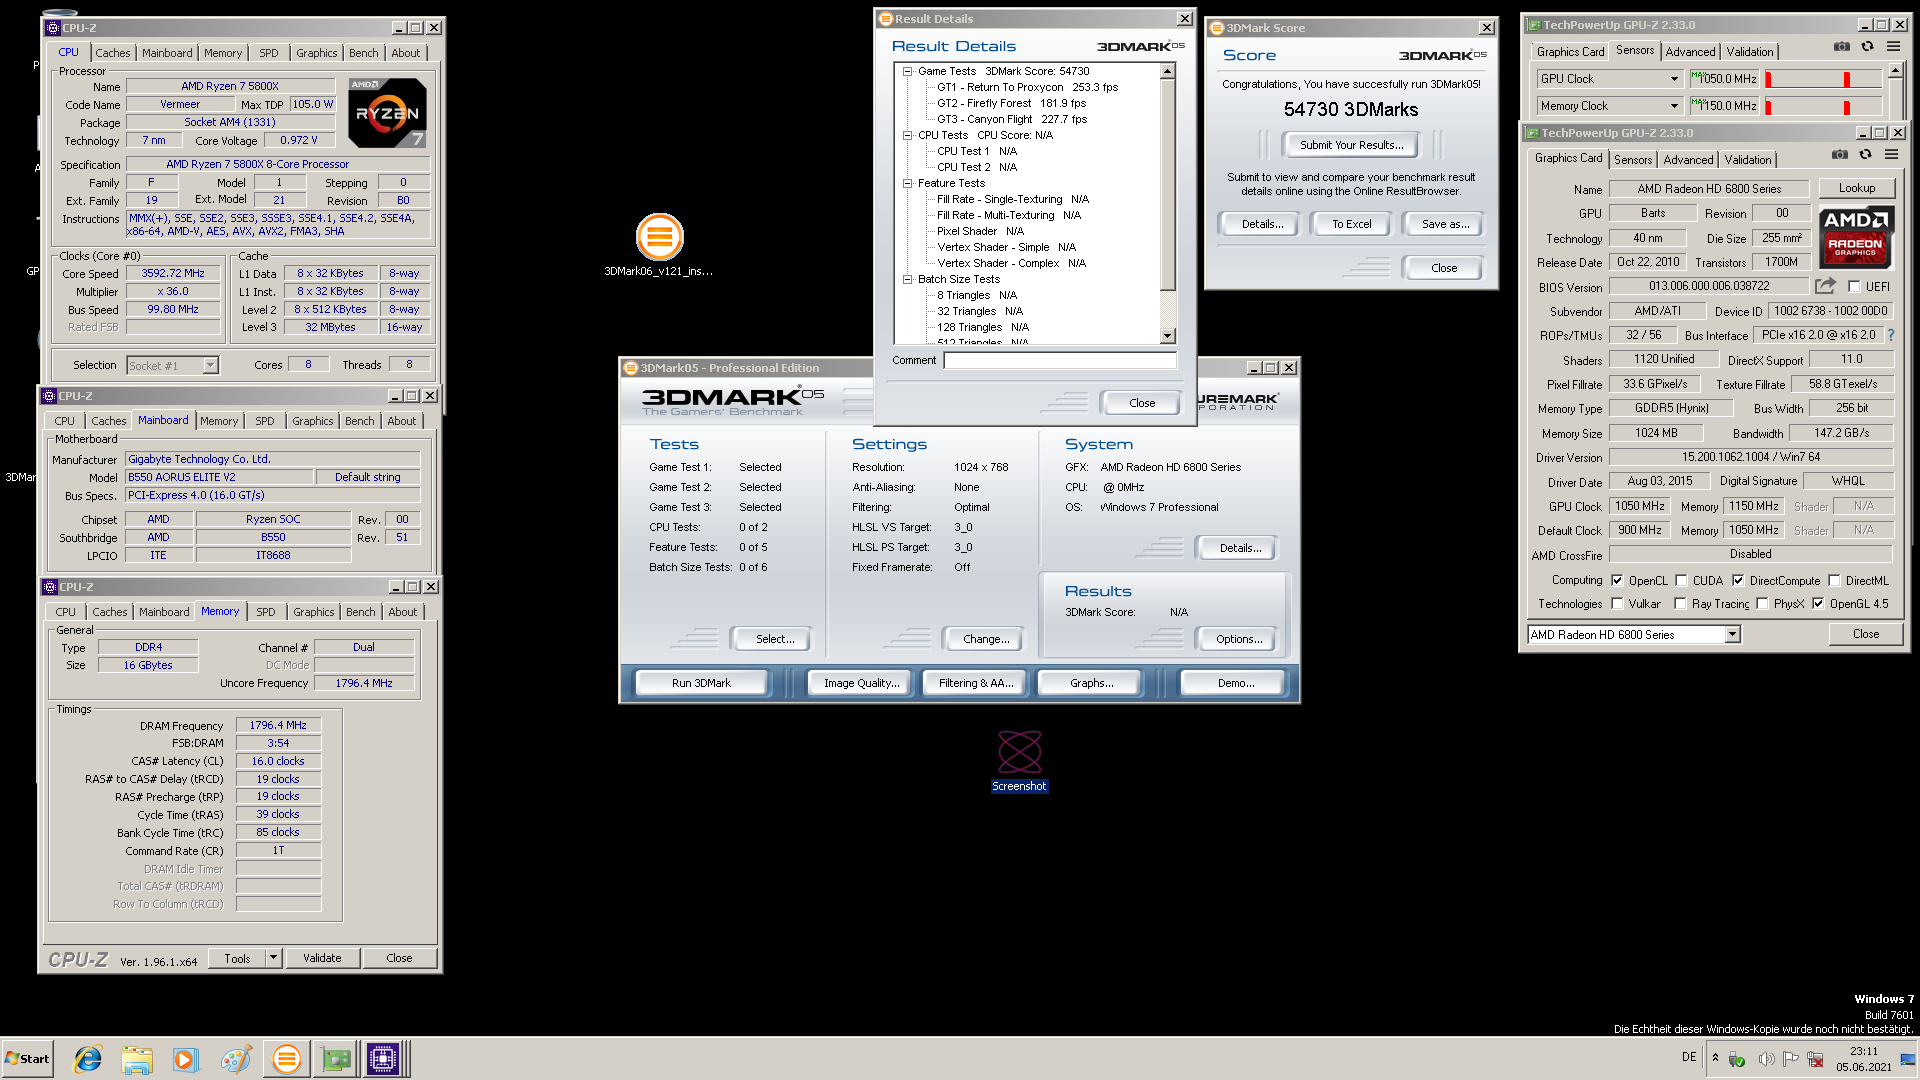Click Memory Clock sensor graph

coord(1824,106)
